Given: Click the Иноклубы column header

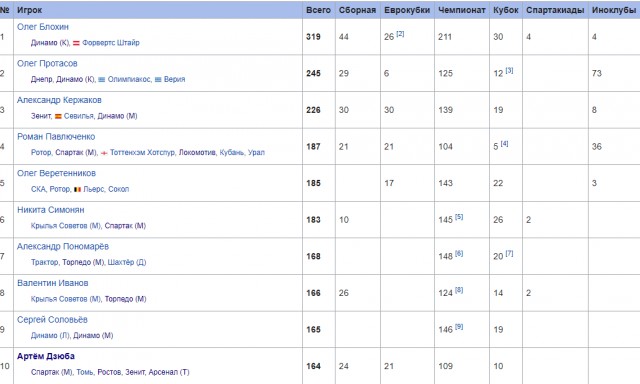Looking at the screenshot, I should point(614,10).
